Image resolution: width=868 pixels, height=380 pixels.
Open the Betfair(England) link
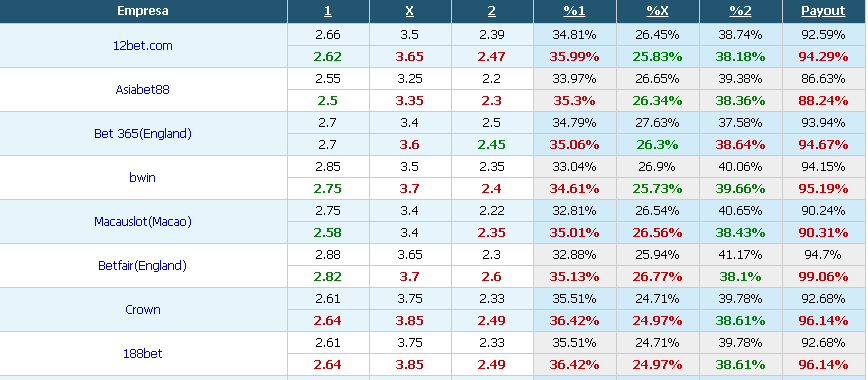point(143,266)
